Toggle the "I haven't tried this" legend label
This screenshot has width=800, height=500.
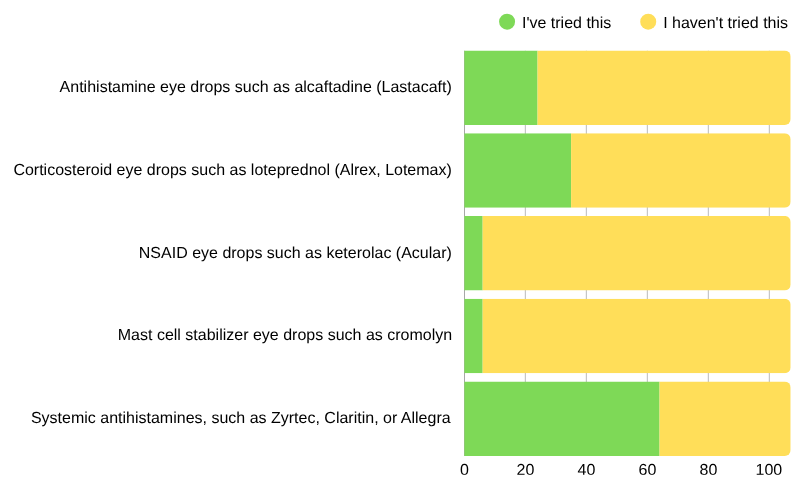click(725, 23)
